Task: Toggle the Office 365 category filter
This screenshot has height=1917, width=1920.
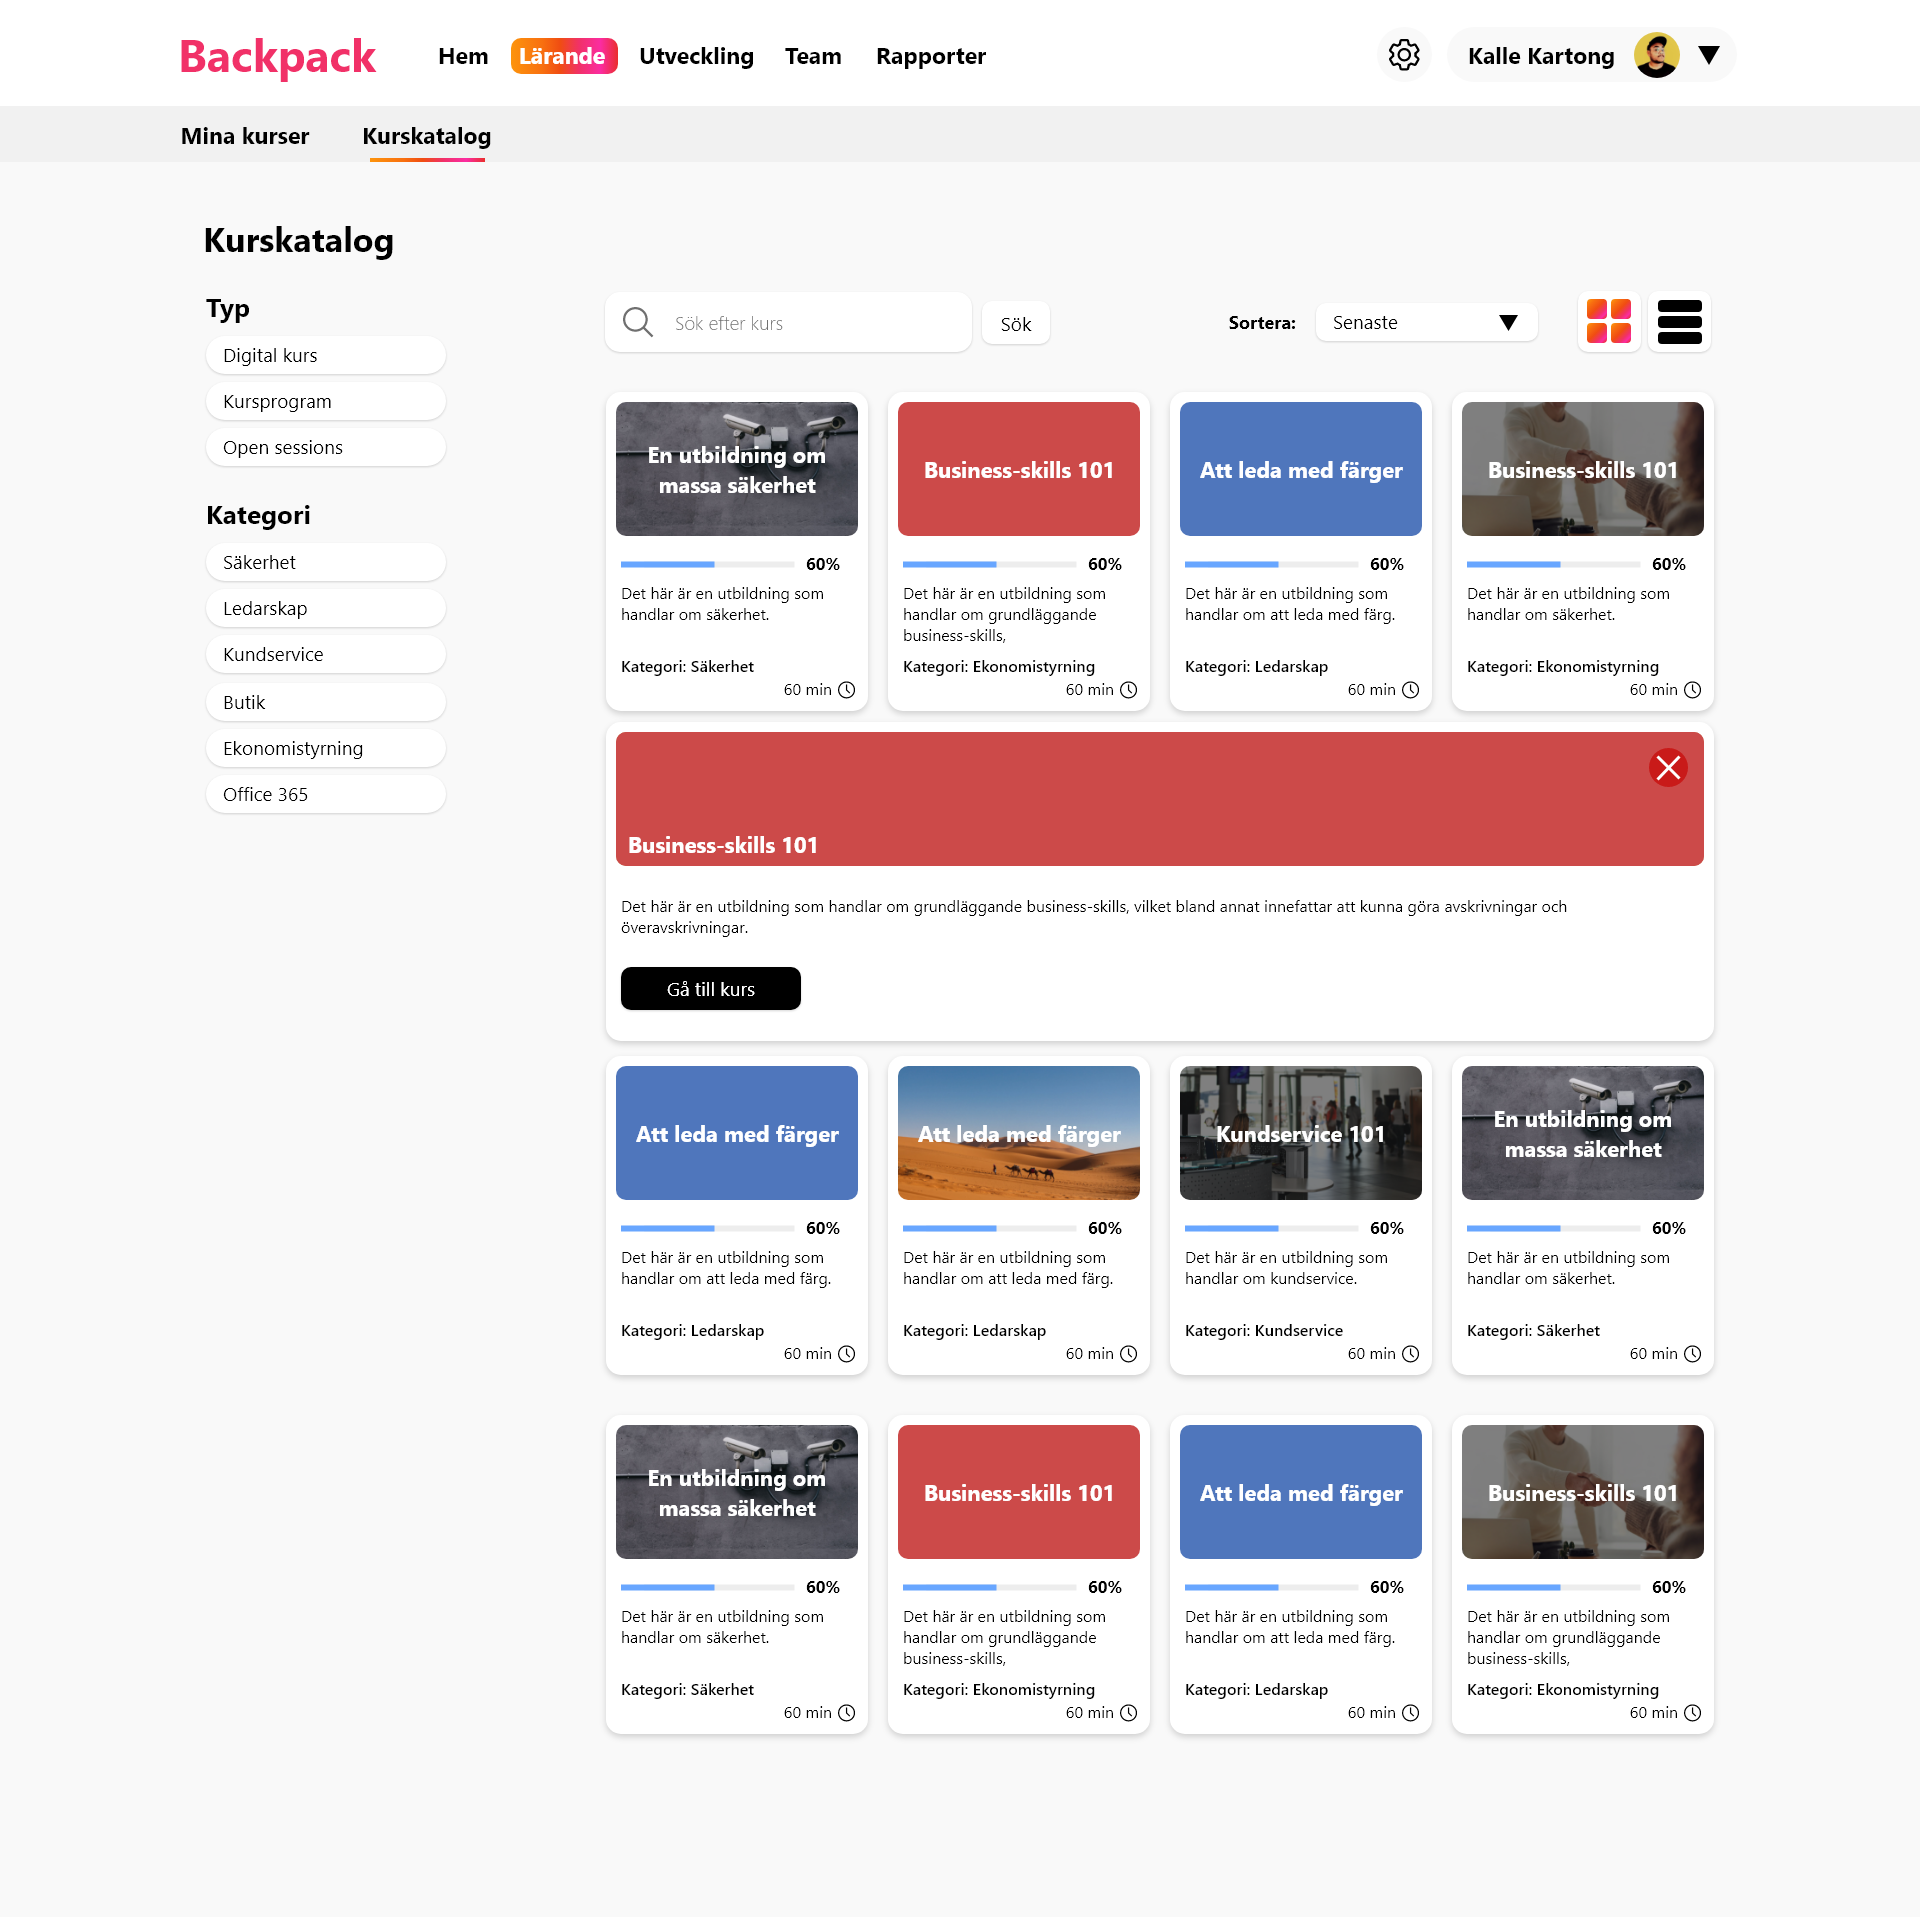Action: [325, 795]
